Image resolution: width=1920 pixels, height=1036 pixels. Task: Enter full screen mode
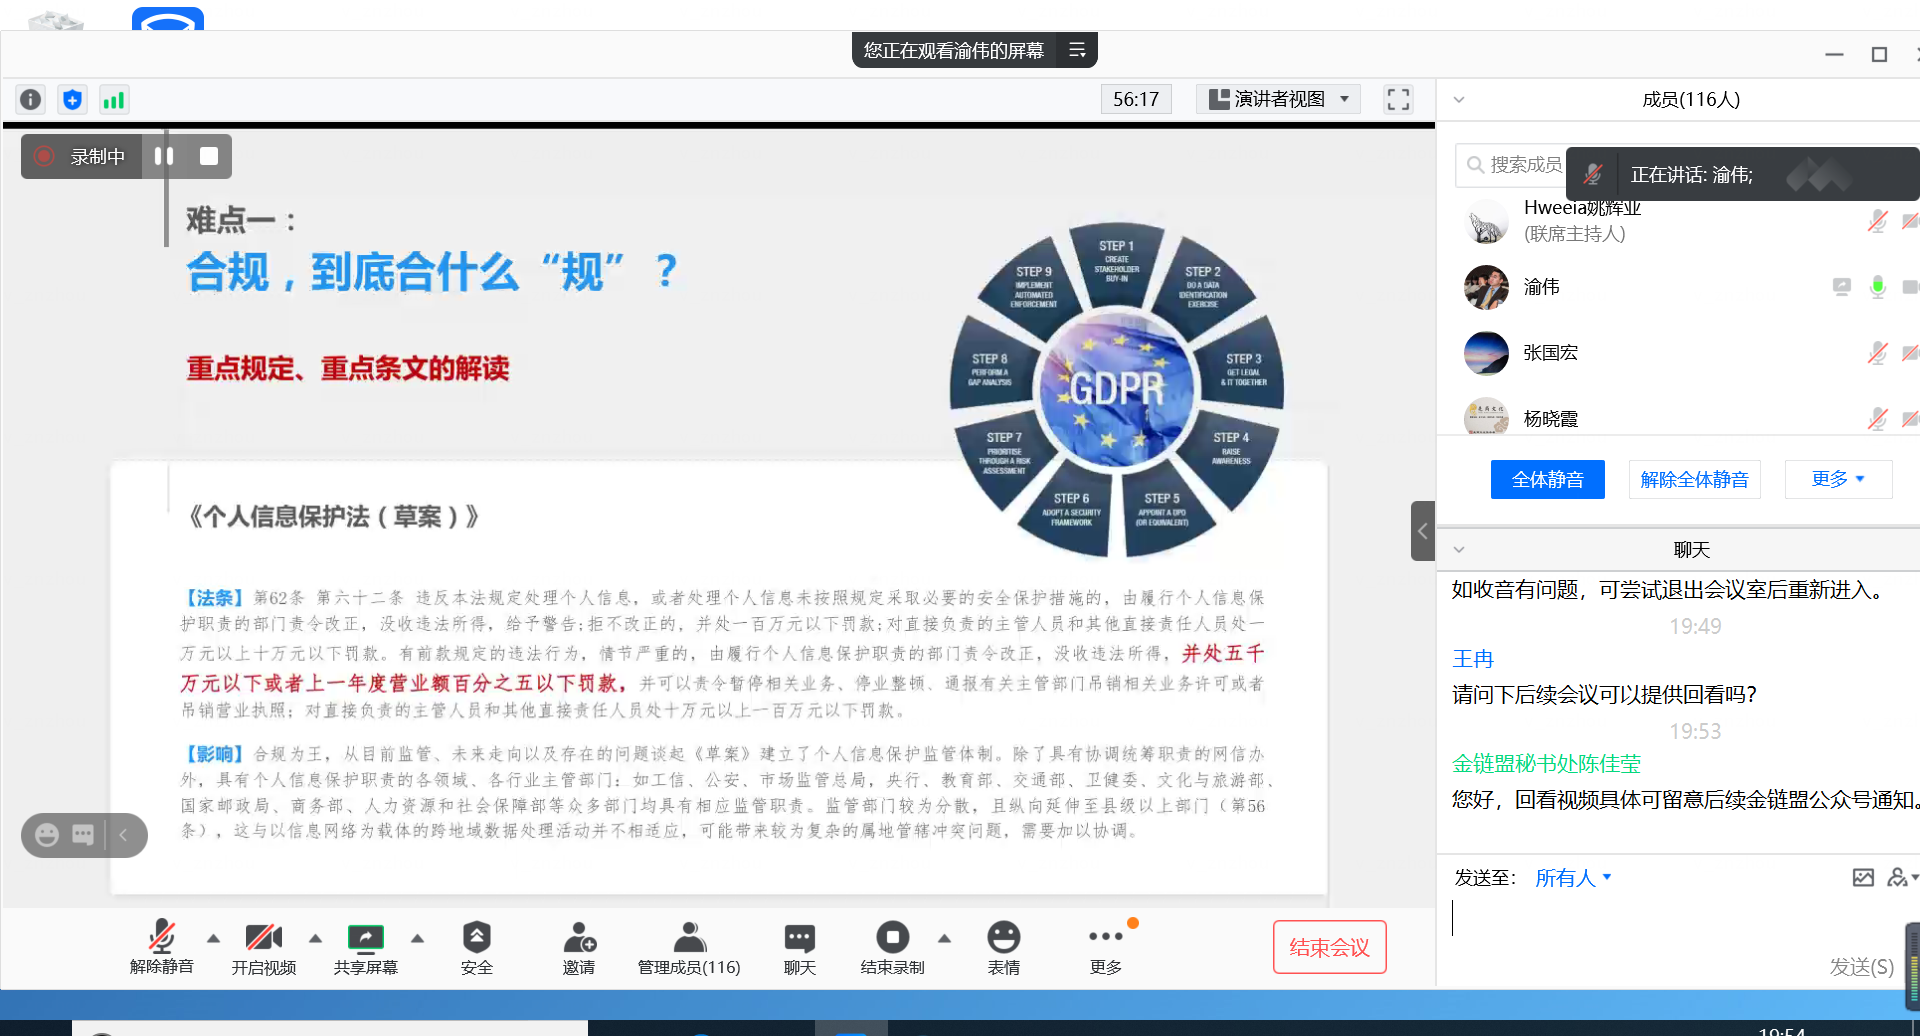point(1398,99)
